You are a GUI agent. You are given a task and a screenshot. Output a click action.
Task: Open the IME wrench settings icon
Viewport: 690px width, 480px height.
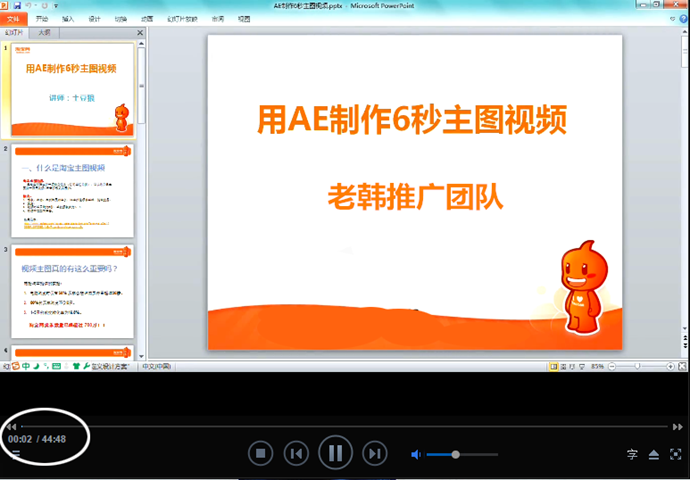86,366
